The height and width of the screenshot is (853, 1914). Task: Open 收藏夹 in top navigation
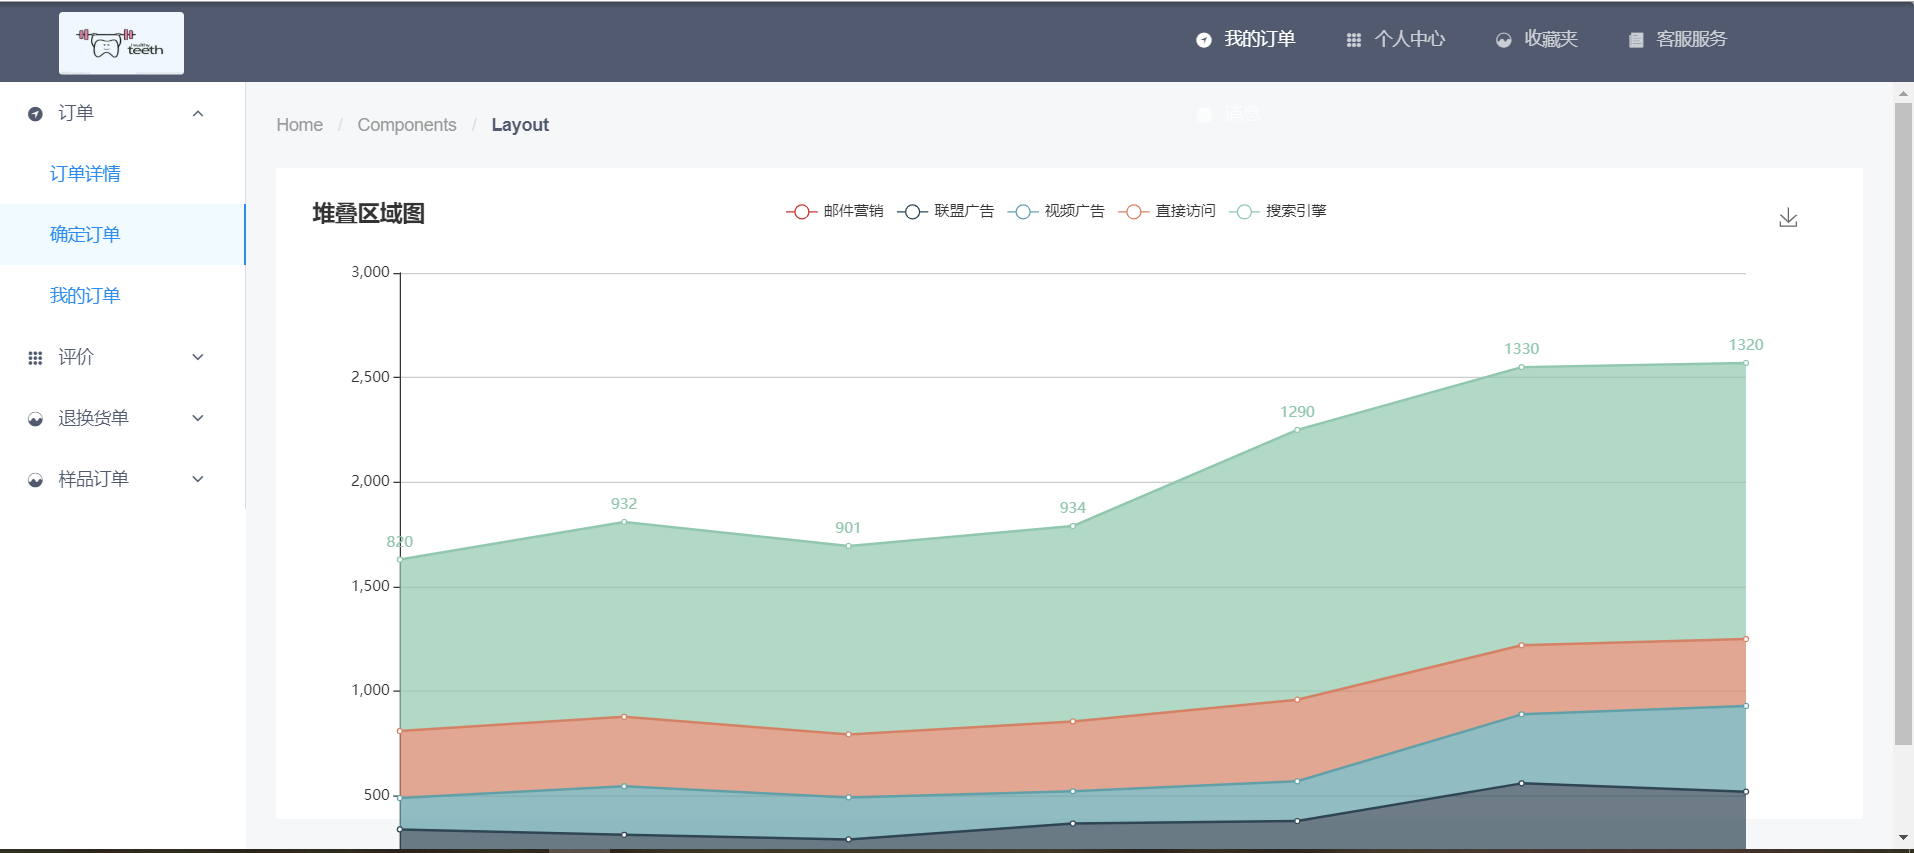click(1550, 39)
